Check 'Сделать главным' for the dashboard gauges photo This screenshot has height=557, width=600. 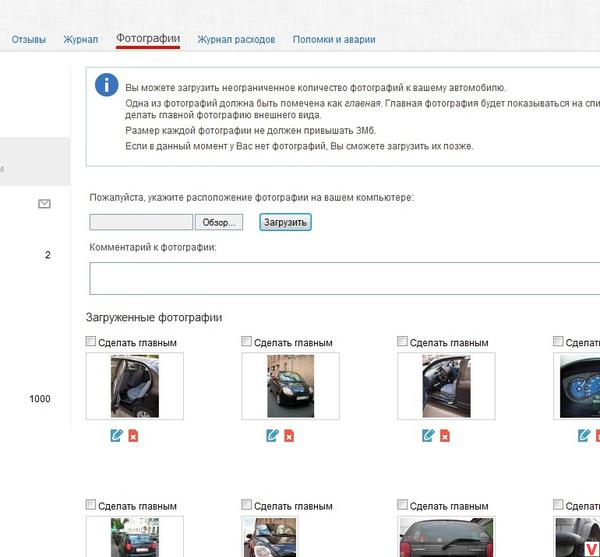[x=558, y=341]
